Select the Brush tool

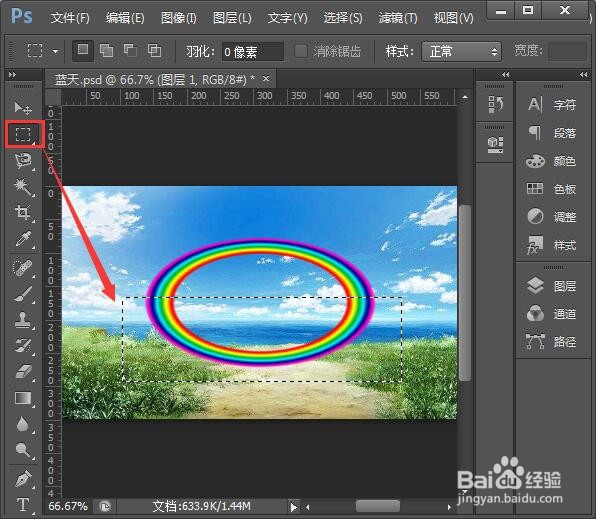[23, 294]
